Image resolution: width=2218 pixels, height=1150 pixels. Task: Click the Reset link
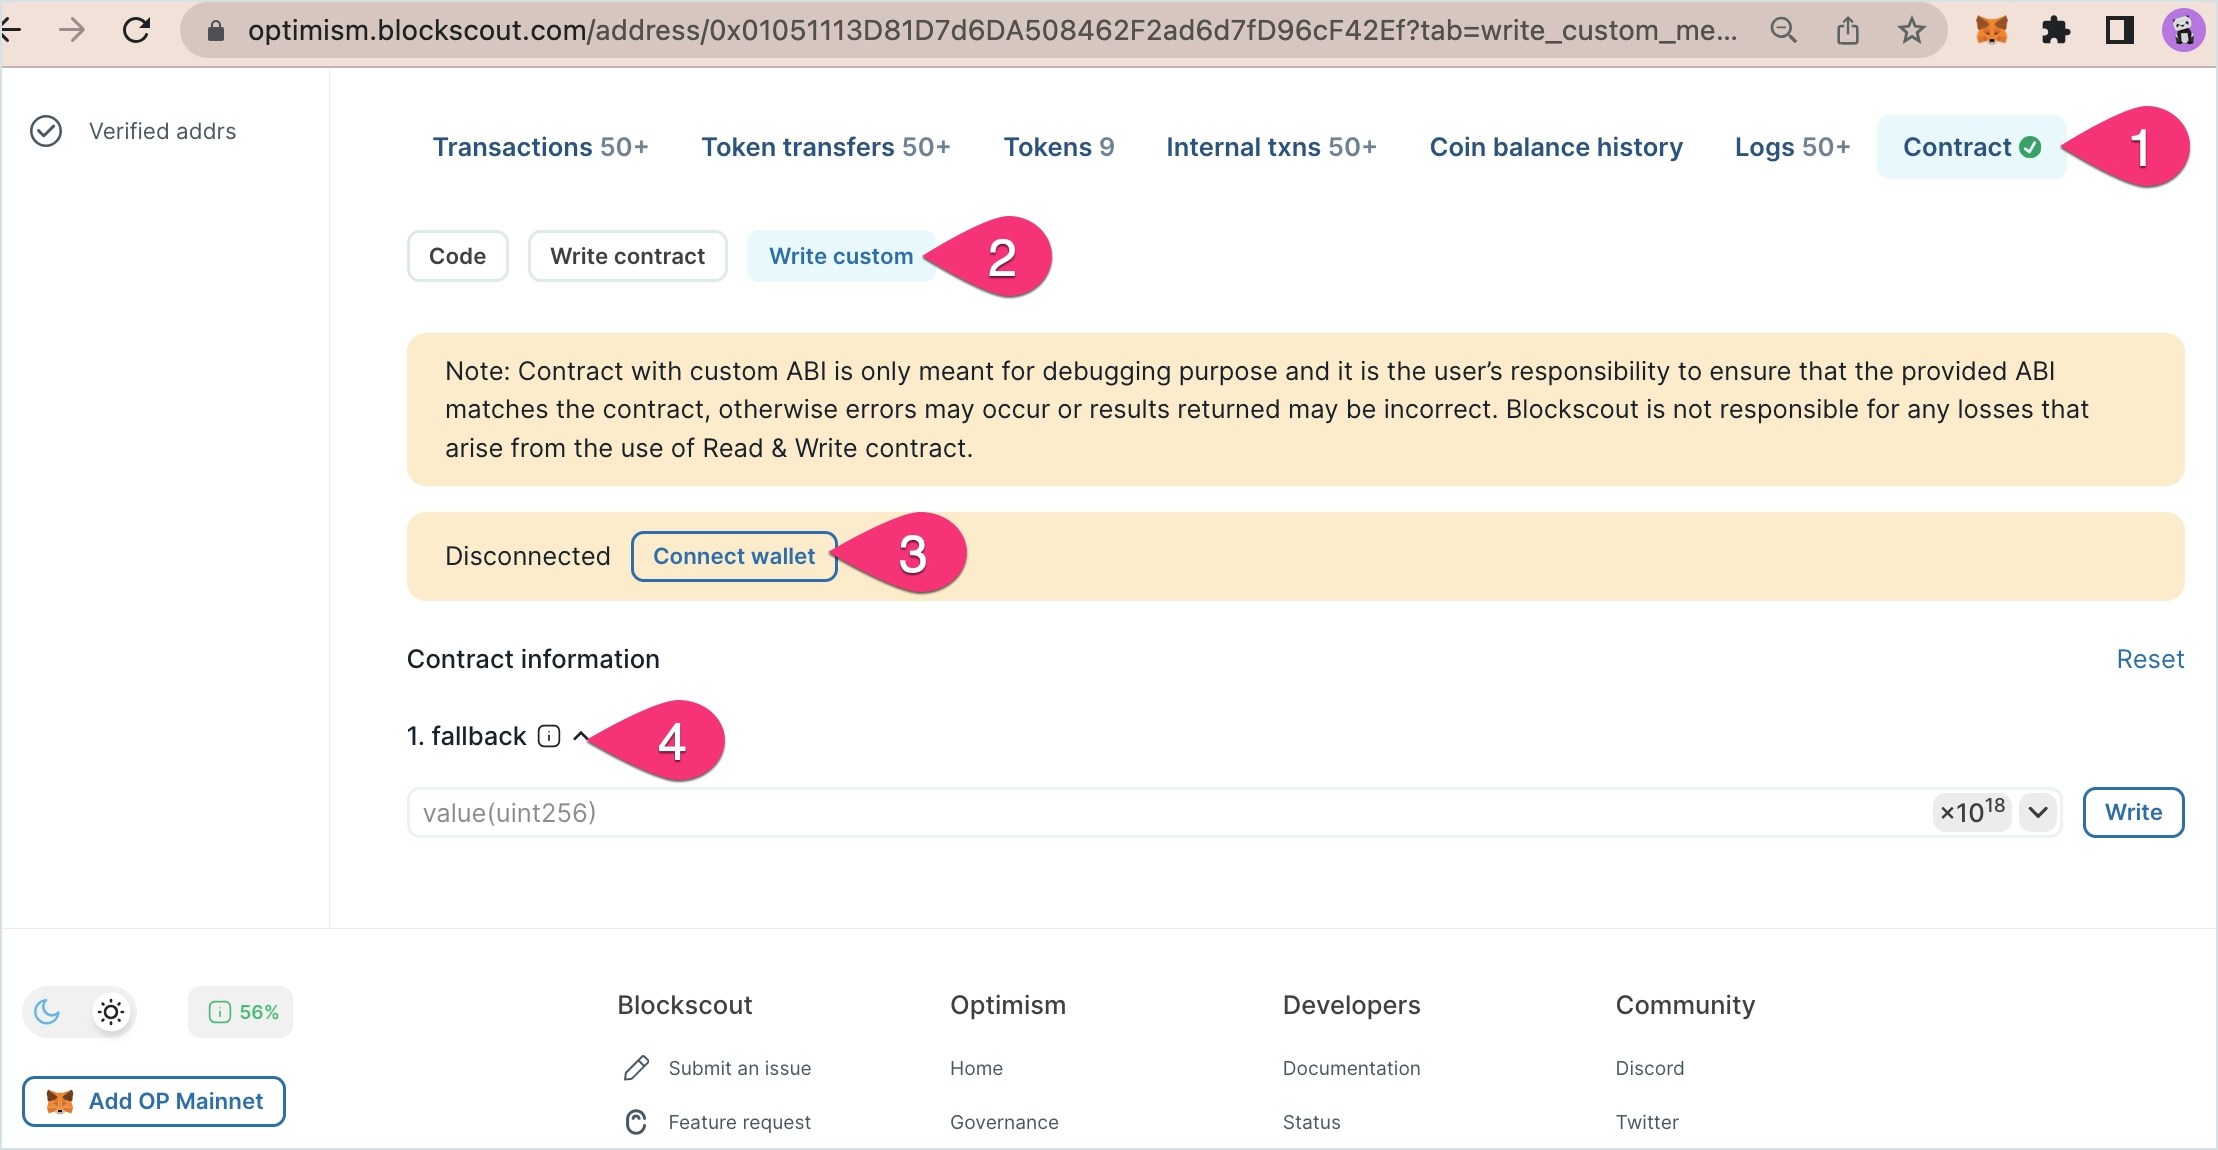tap(2149, 659)
